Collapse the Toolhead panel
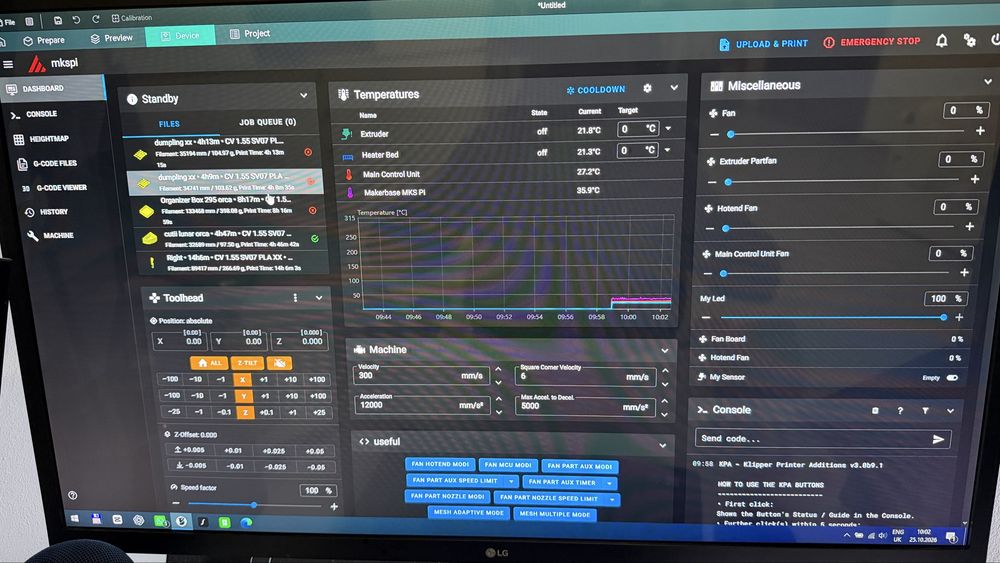 click(x=318, y=298)
